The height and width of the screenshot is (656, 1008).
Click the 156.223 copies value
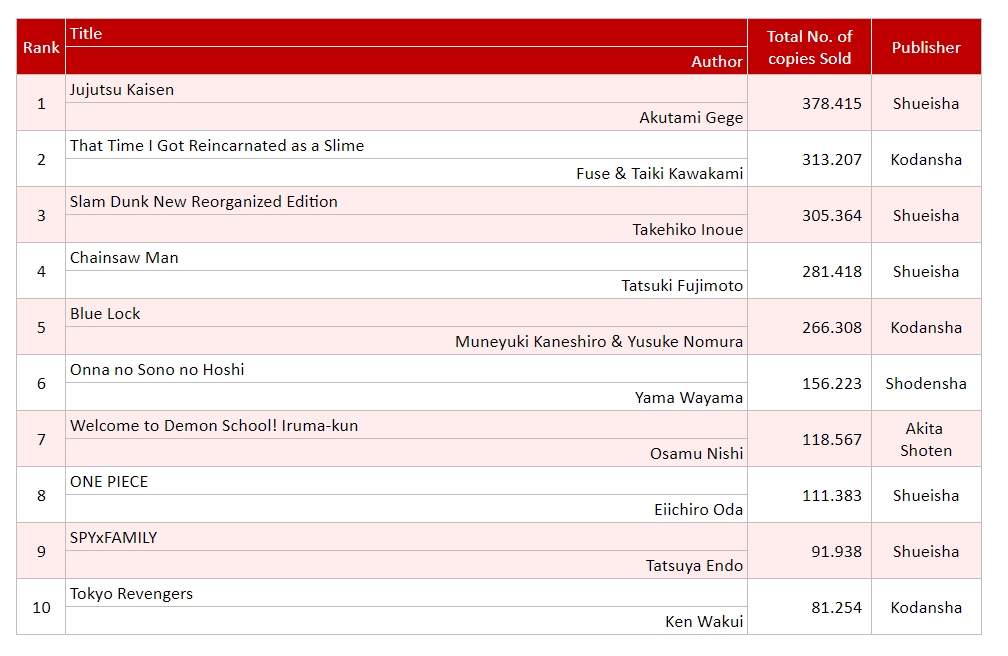point(831,383)
